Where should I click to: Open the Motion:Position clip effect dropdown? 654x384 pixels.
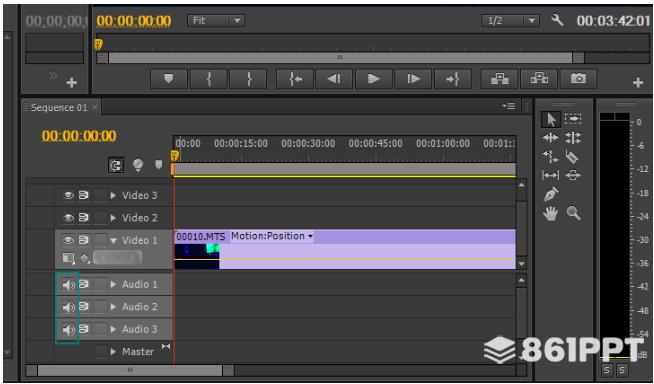(272, 236)
